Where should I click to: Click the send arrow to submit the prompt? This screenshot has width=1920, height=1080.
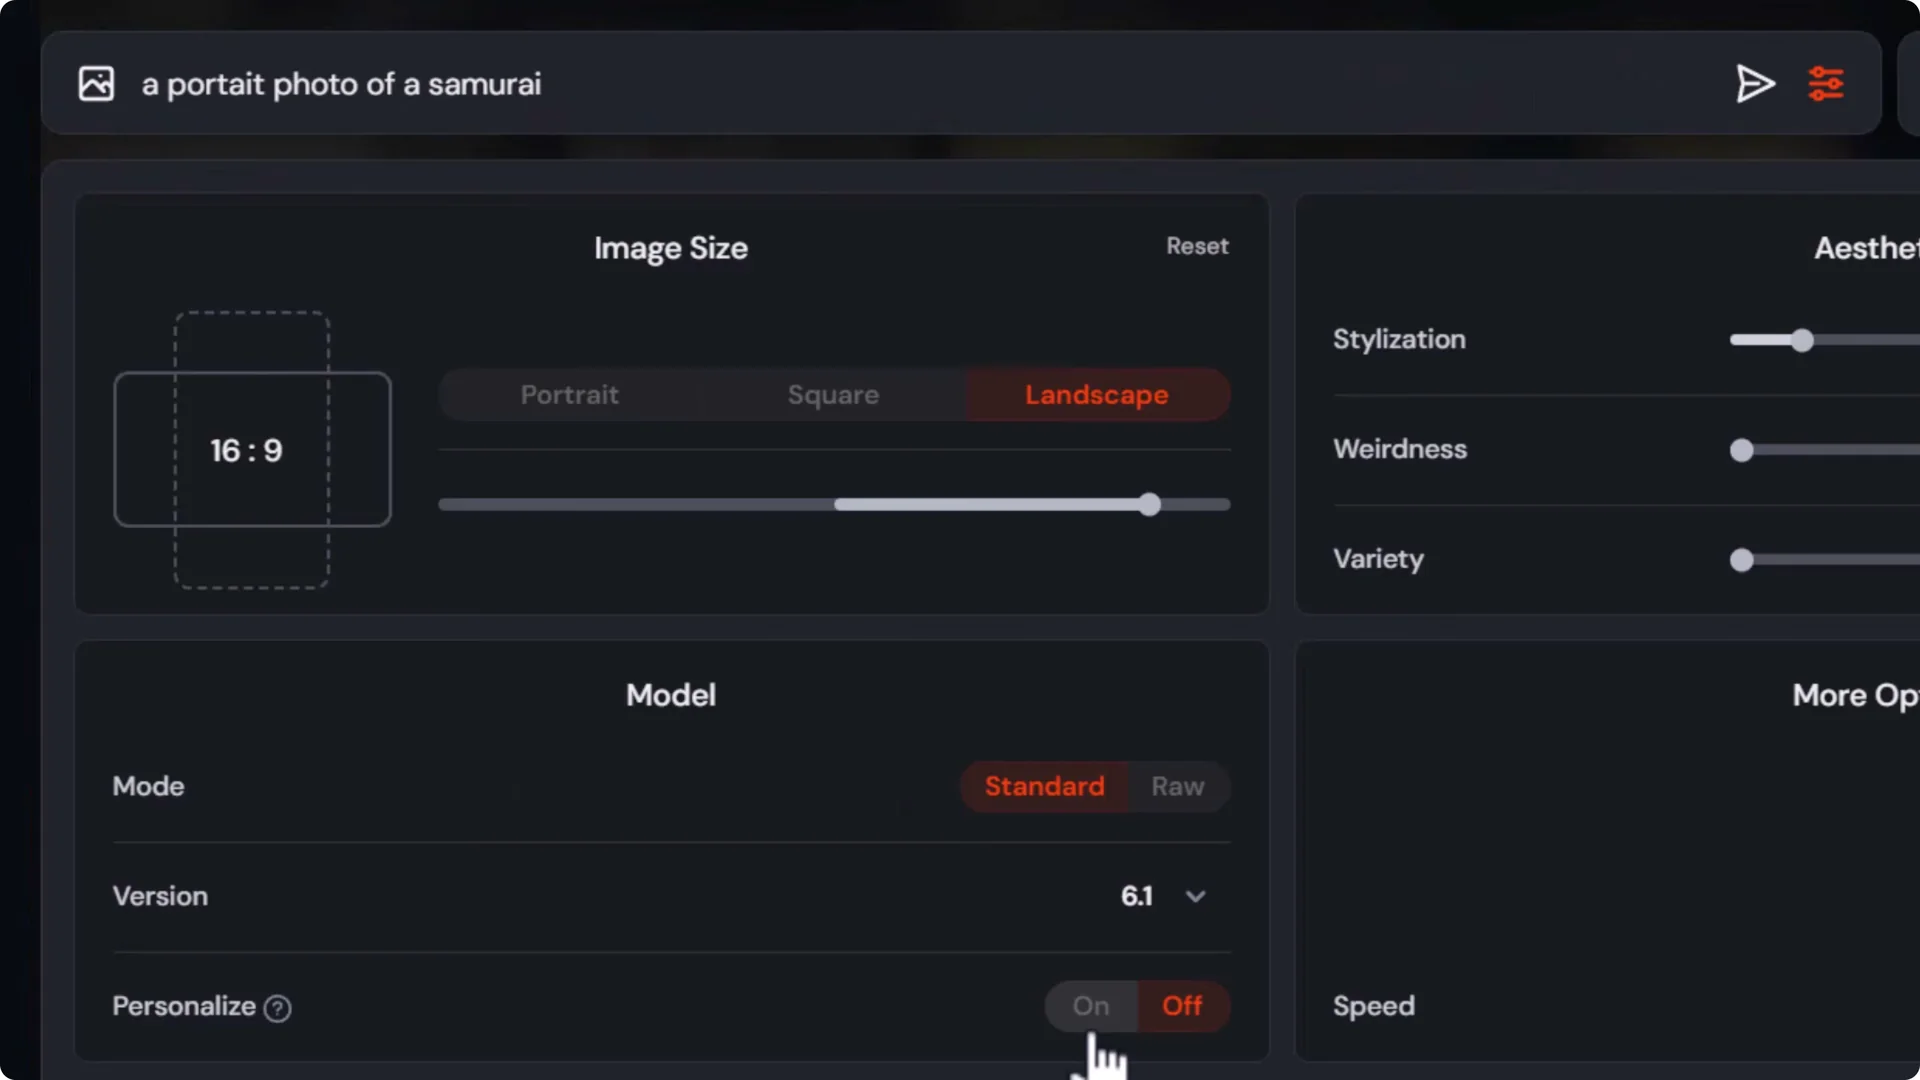(1755, 84)
